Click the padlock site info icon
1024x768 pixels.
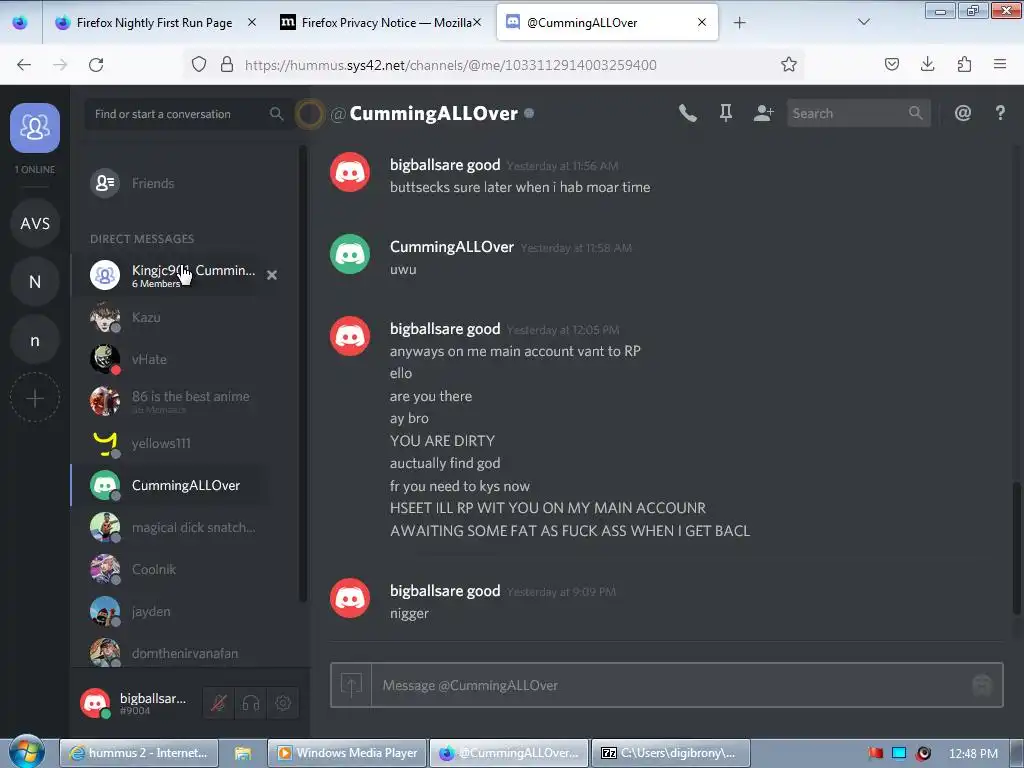[227, 64]
